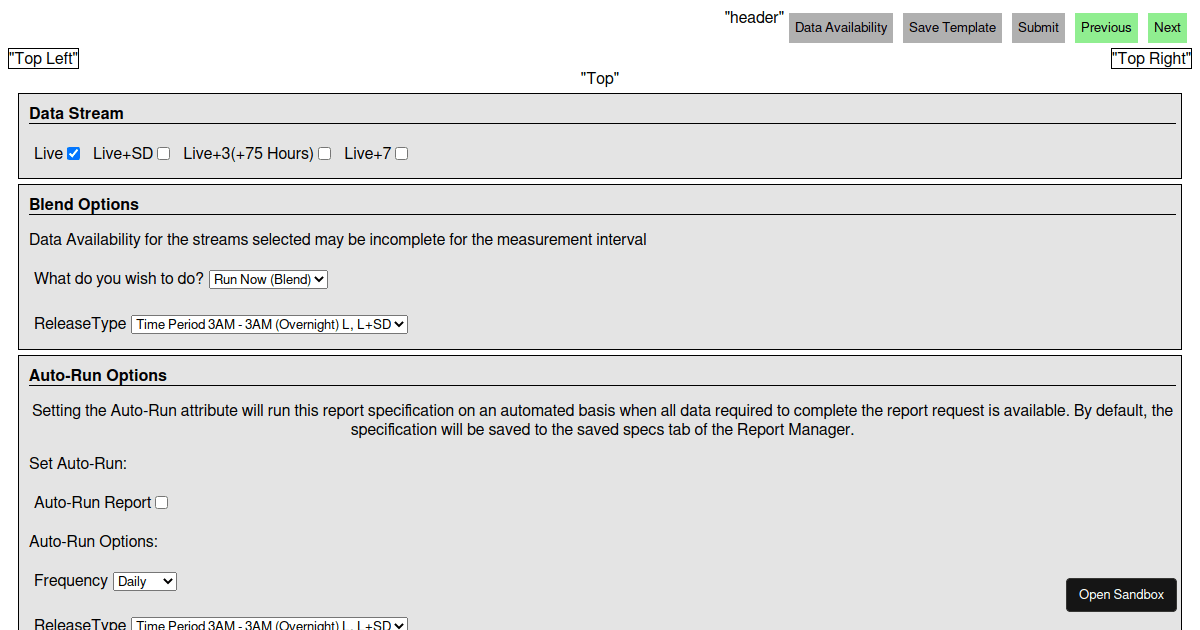Open the Run Now (Blend) dropdown
The height and width of the screenshot is (630, 1200).
click(x=268, y=279)
